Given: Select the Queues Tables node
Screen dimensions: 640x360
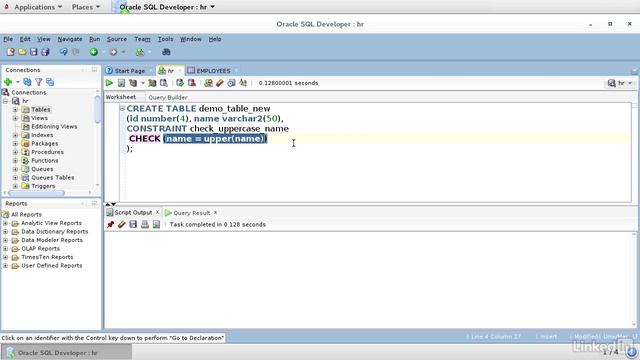Looking at the screenshot, I should coord(53,178).
